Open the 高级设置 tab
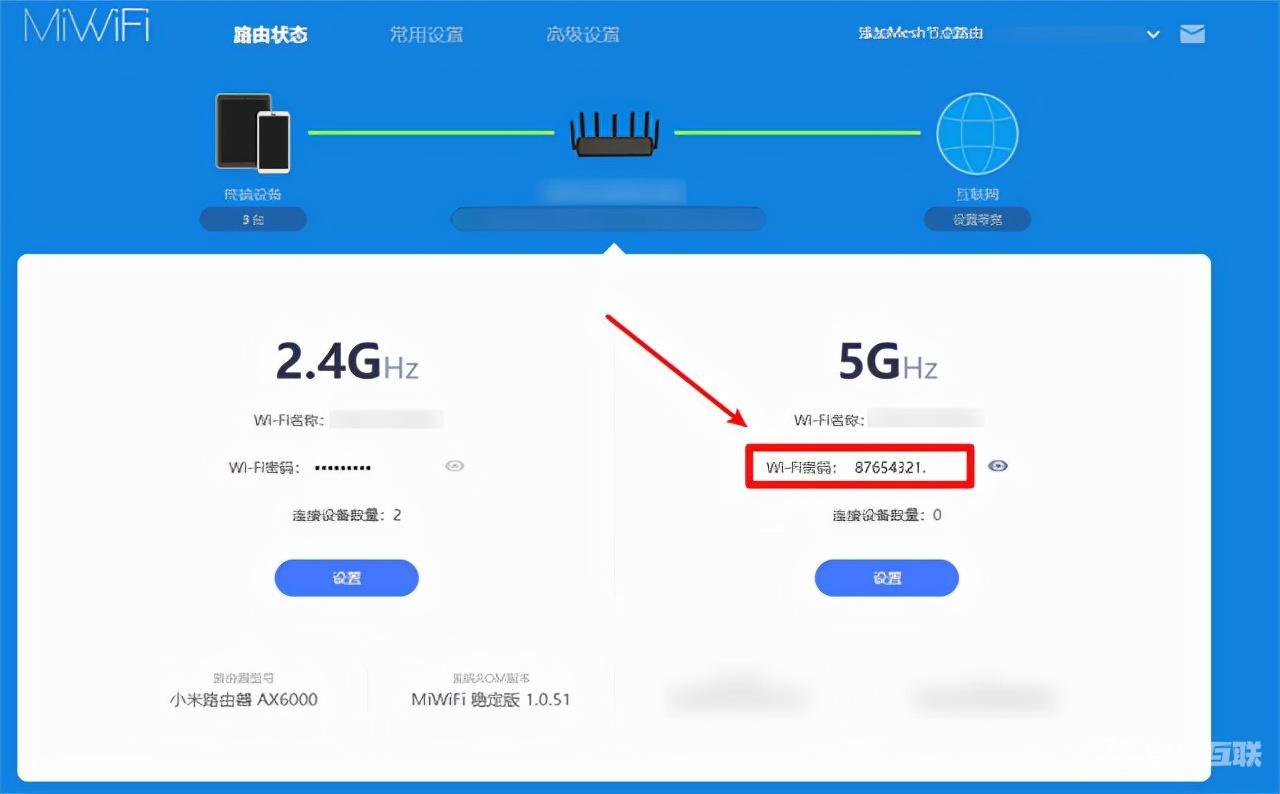 [583, 34]
